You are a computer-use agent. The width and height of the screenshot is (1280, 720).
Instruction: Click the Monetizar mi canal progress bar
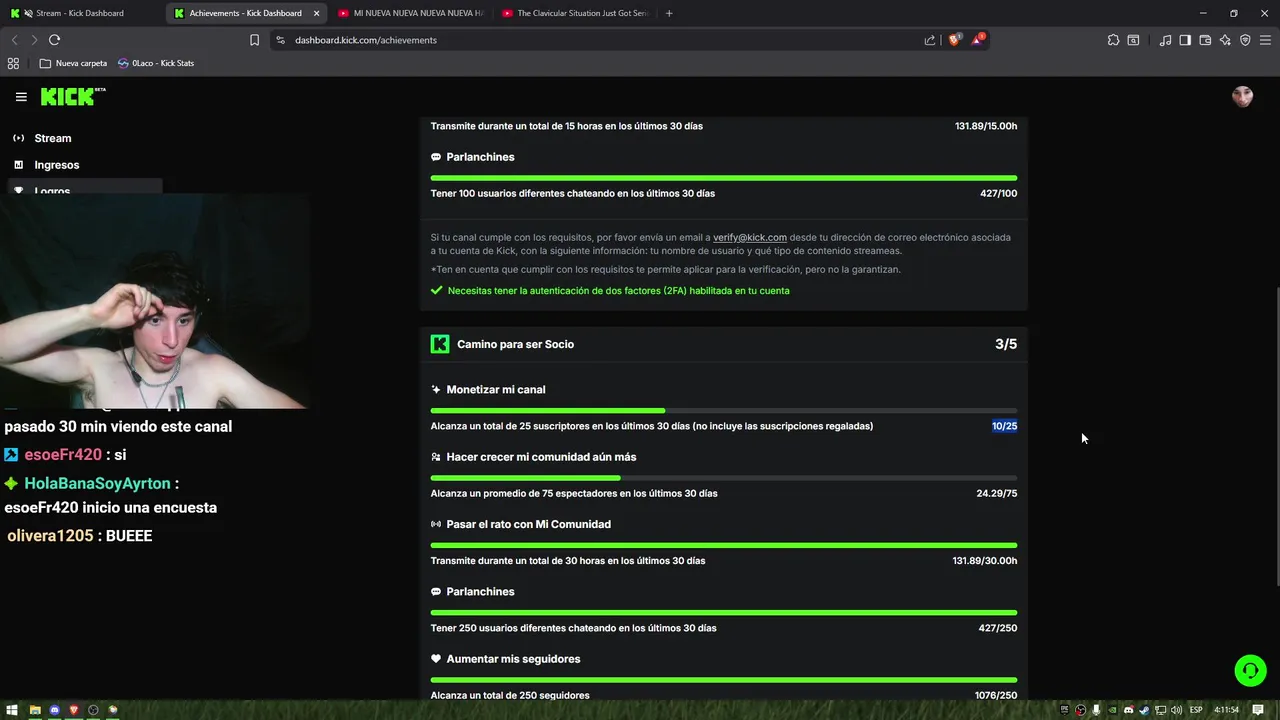coord(724,410)
